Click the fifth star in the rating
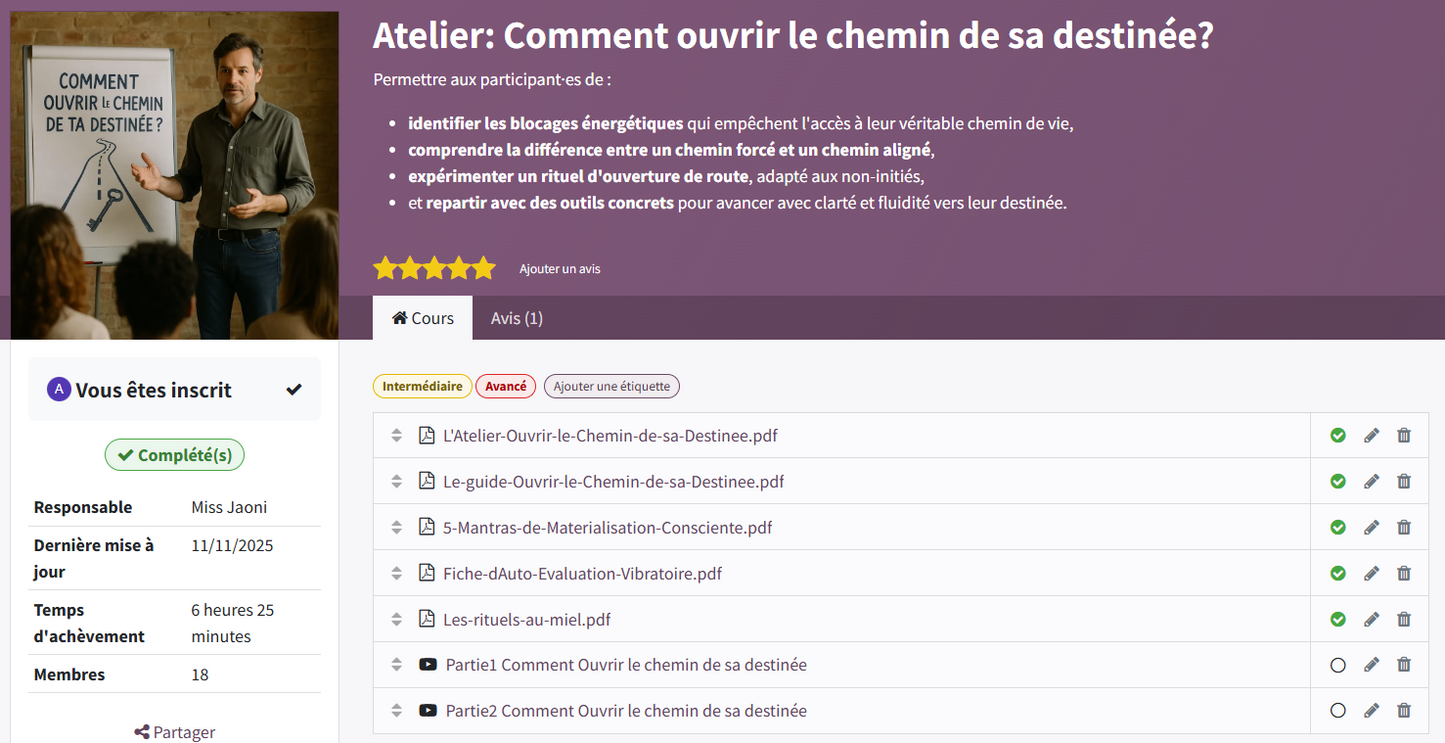1445x743 pixels. pyautogui.click(x=483, y=268)
